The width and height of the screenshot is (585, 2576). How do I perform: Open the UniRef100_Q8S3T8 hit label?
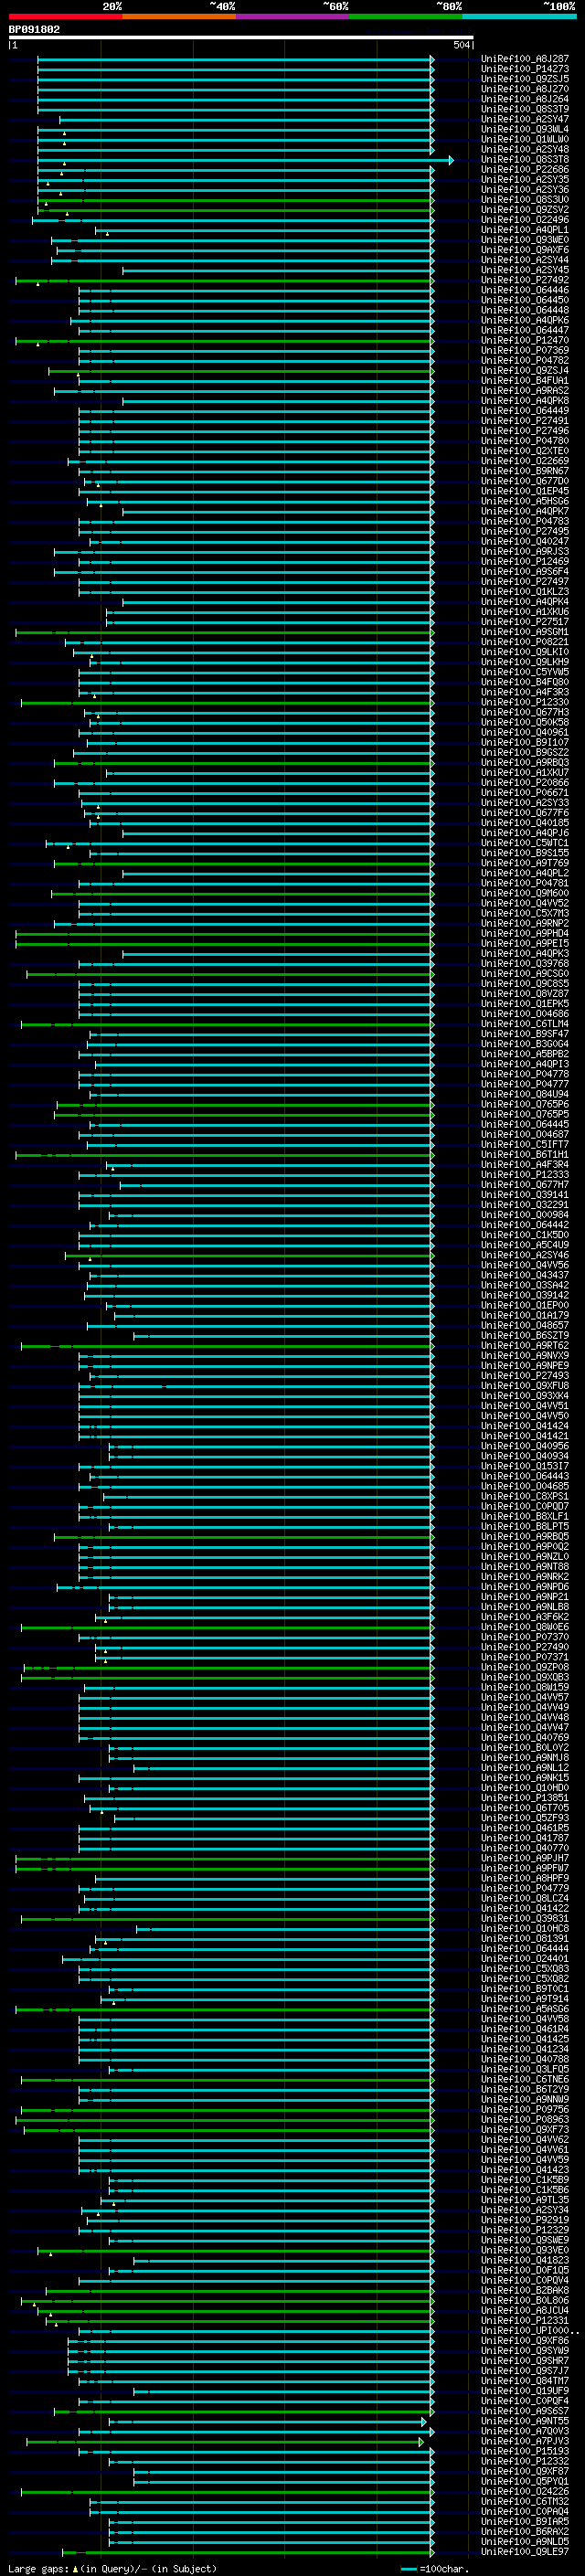click(525, 160)
